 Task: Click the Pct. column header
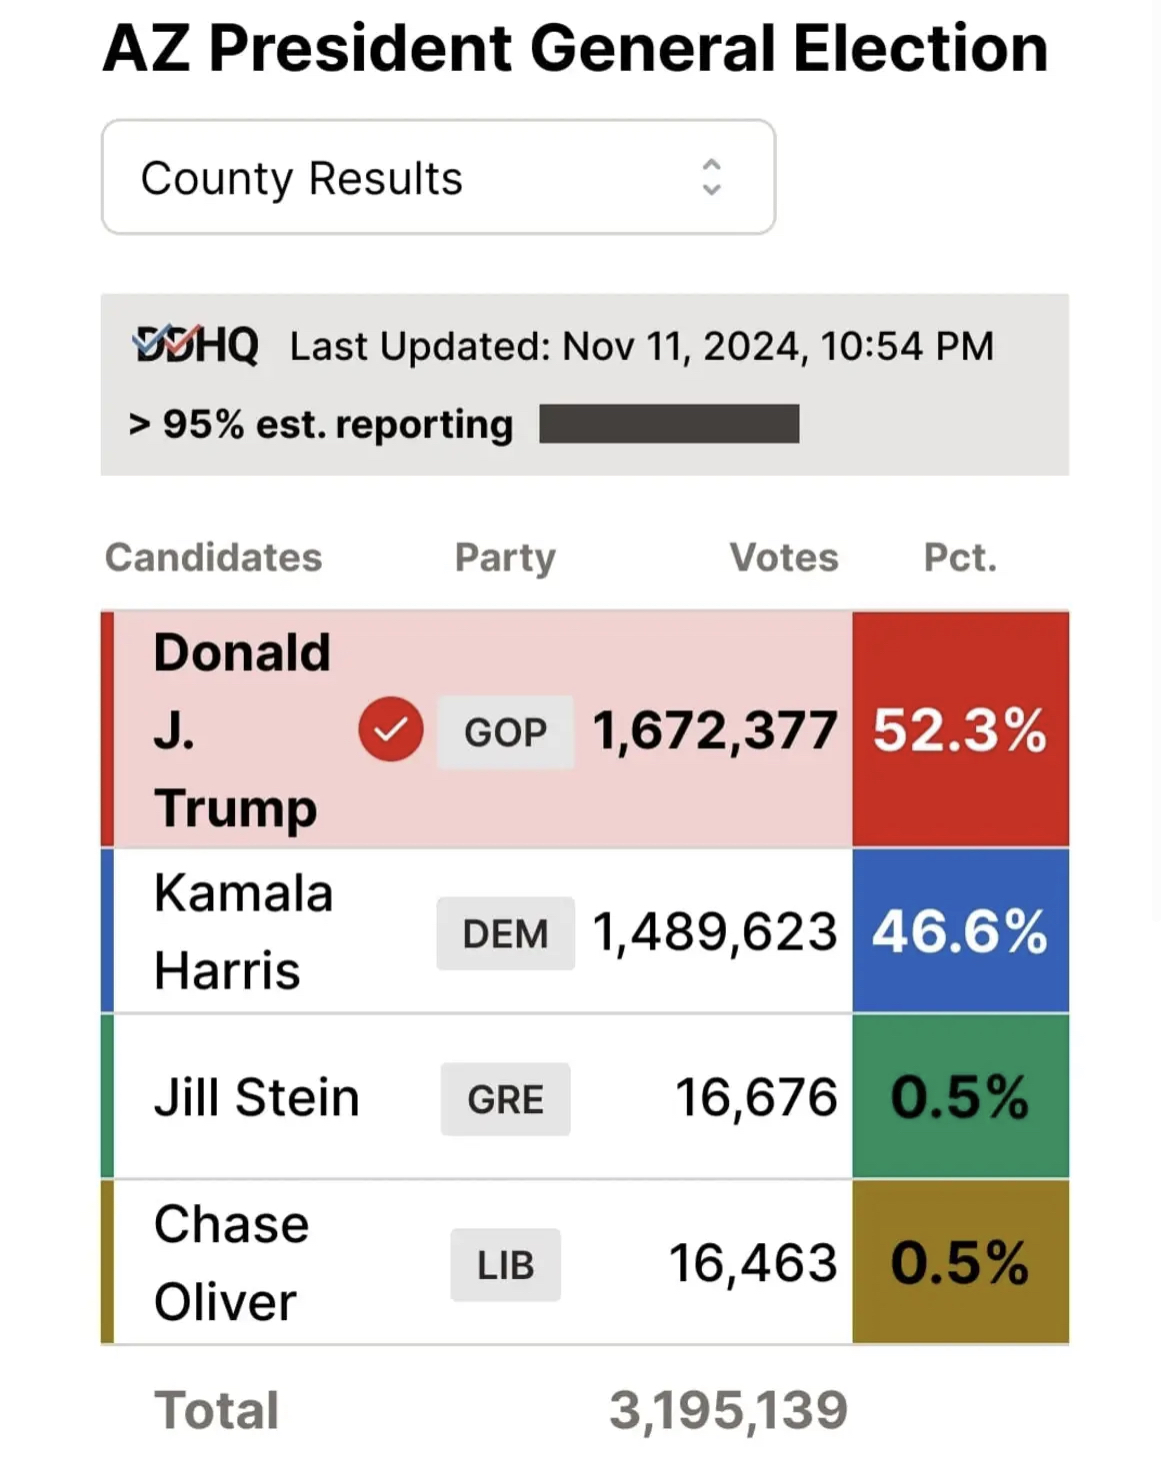(960, 557)
